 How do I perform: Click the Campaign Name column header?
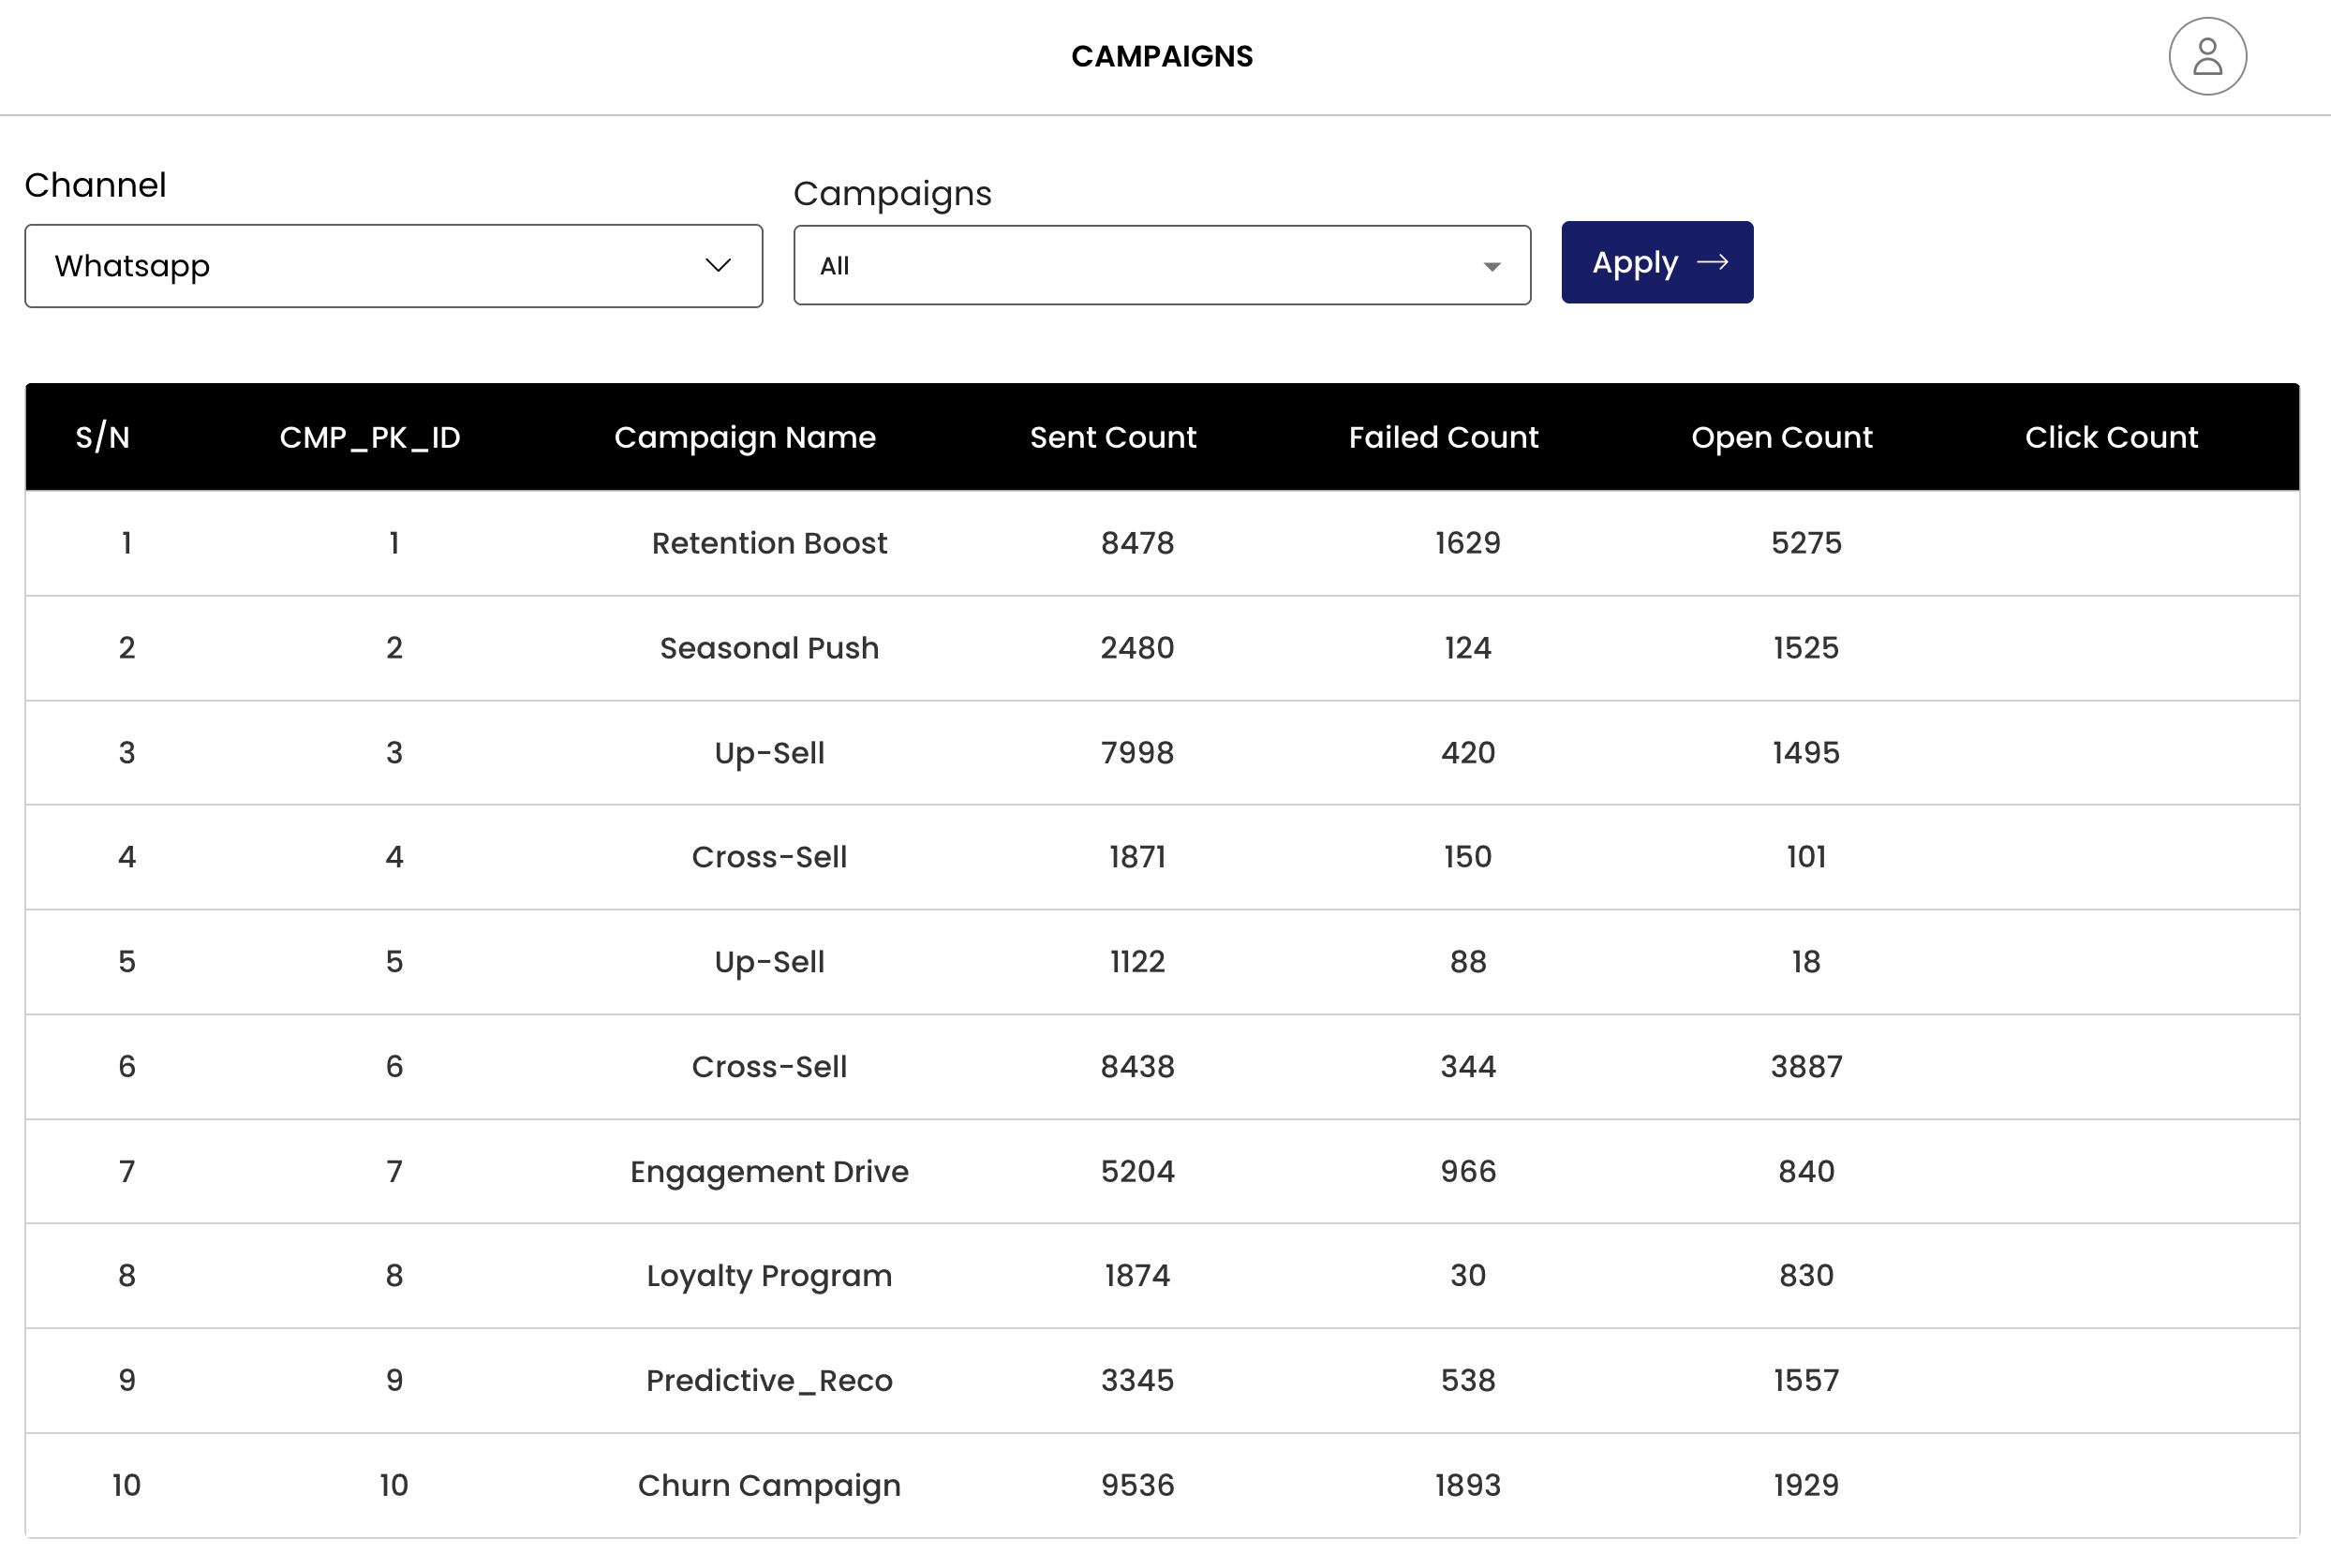pos(744,437)
